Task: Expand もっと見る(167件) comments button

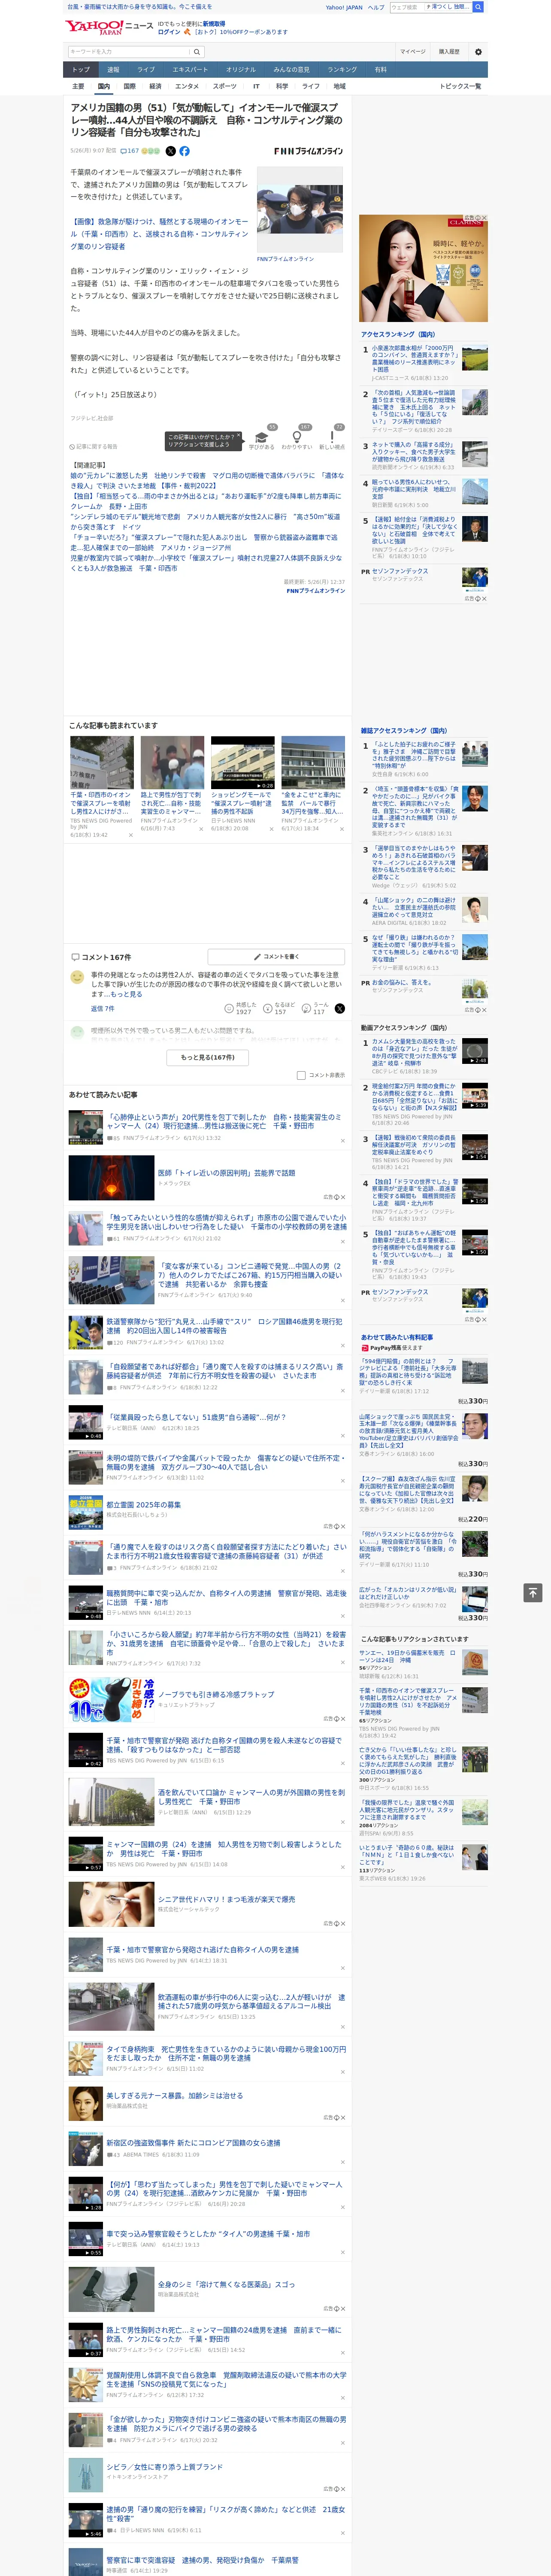Action: click(x=208, y=1057)
